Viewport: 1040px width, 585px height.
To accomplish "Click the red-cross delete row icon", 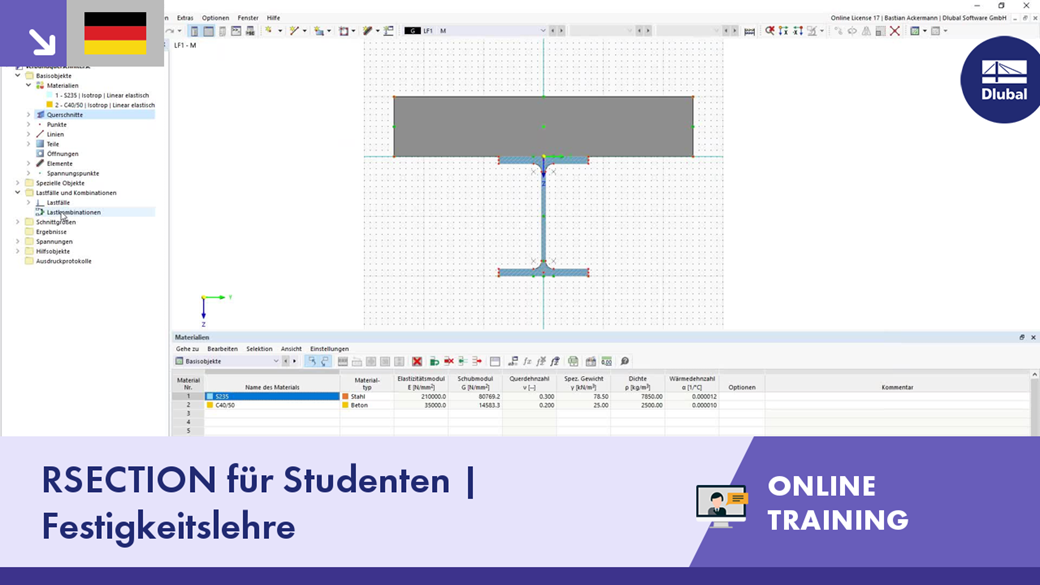I will click(449, 361).
